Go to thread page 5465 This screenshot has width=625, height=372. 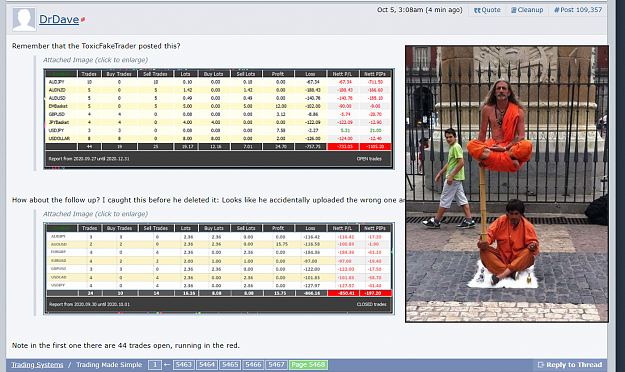(230, 365)
